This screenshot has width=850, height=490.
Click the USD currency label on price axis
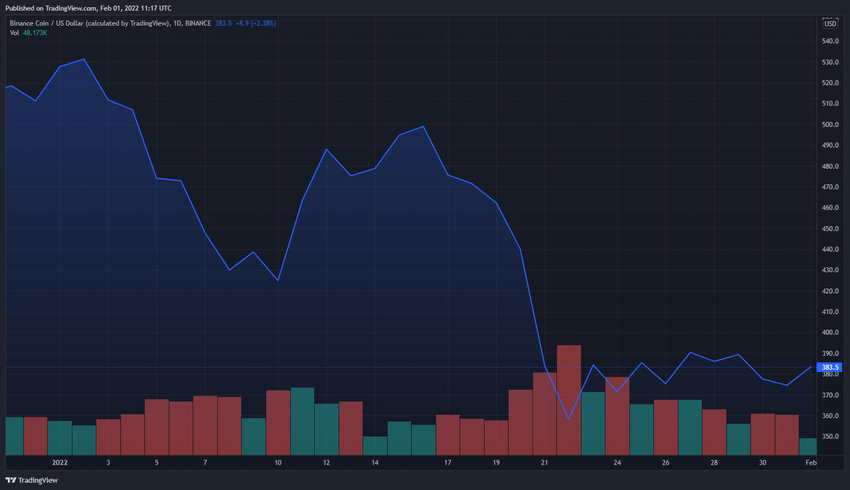click(830, 24)
